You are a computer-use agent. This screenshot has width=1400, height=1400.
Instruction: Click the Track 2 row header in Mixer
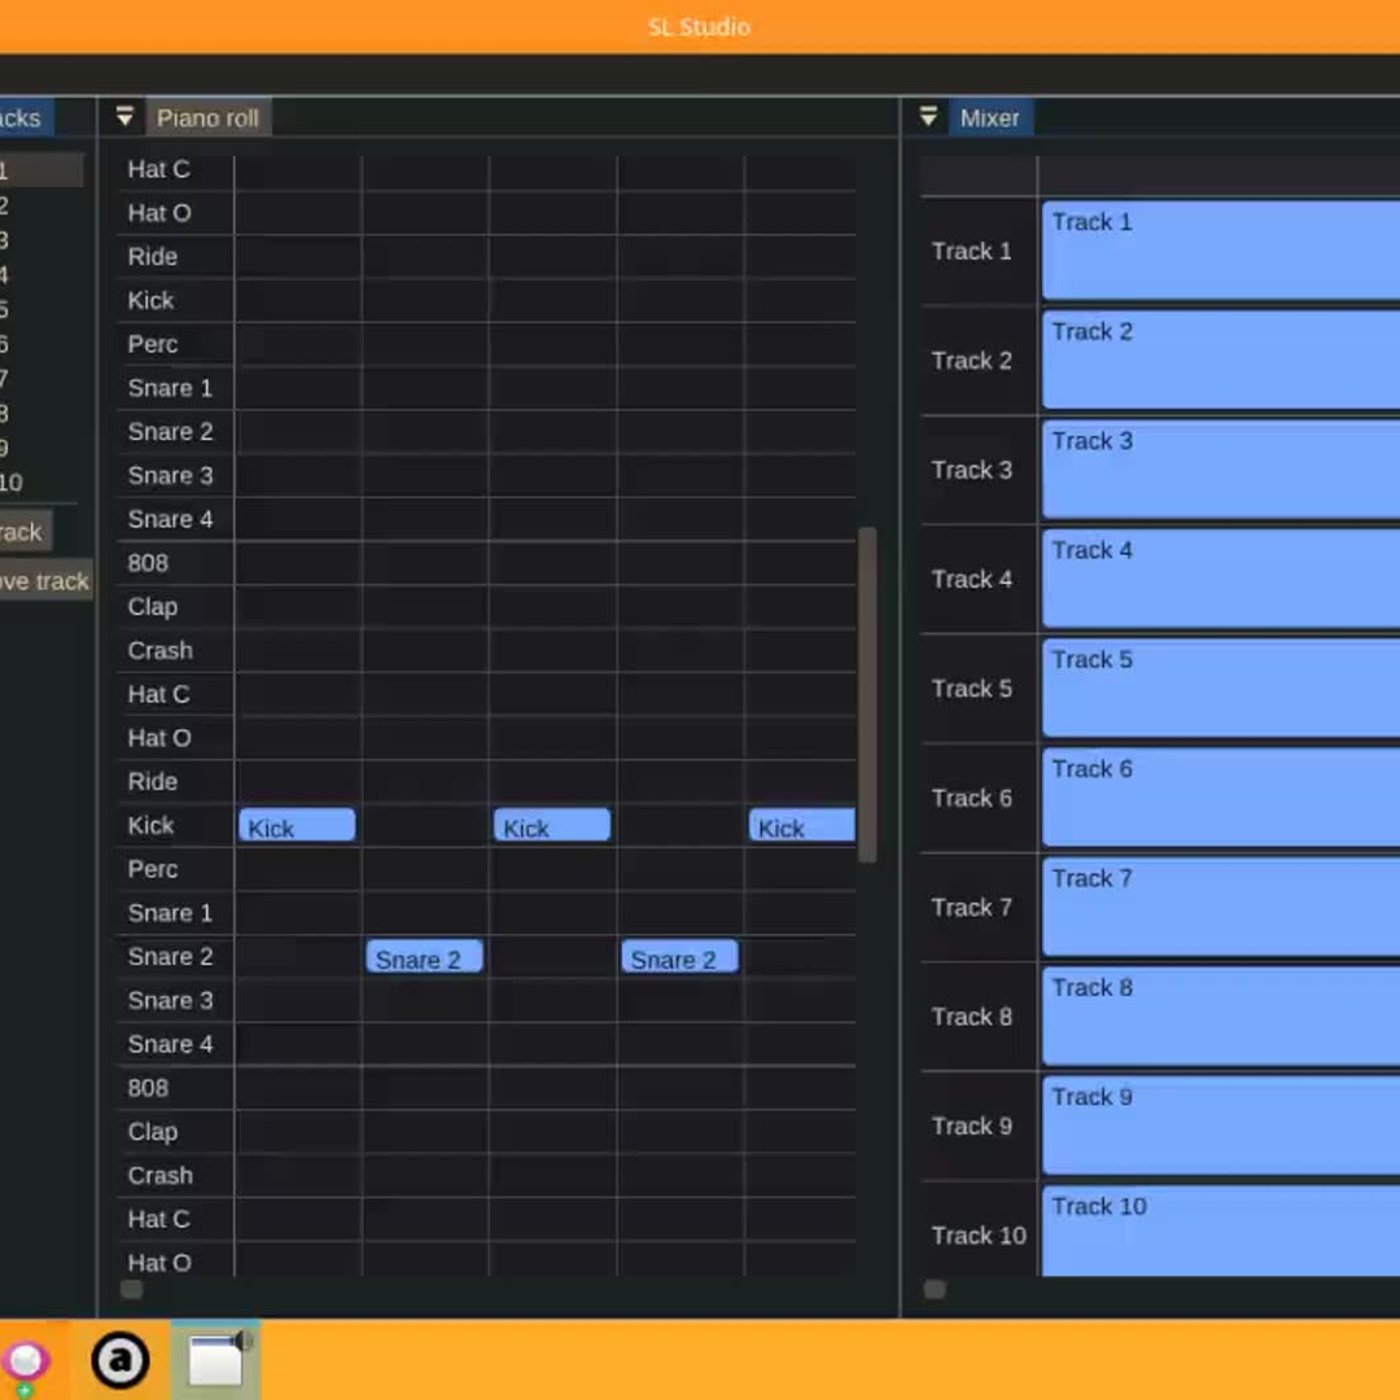tap(978, 360)
